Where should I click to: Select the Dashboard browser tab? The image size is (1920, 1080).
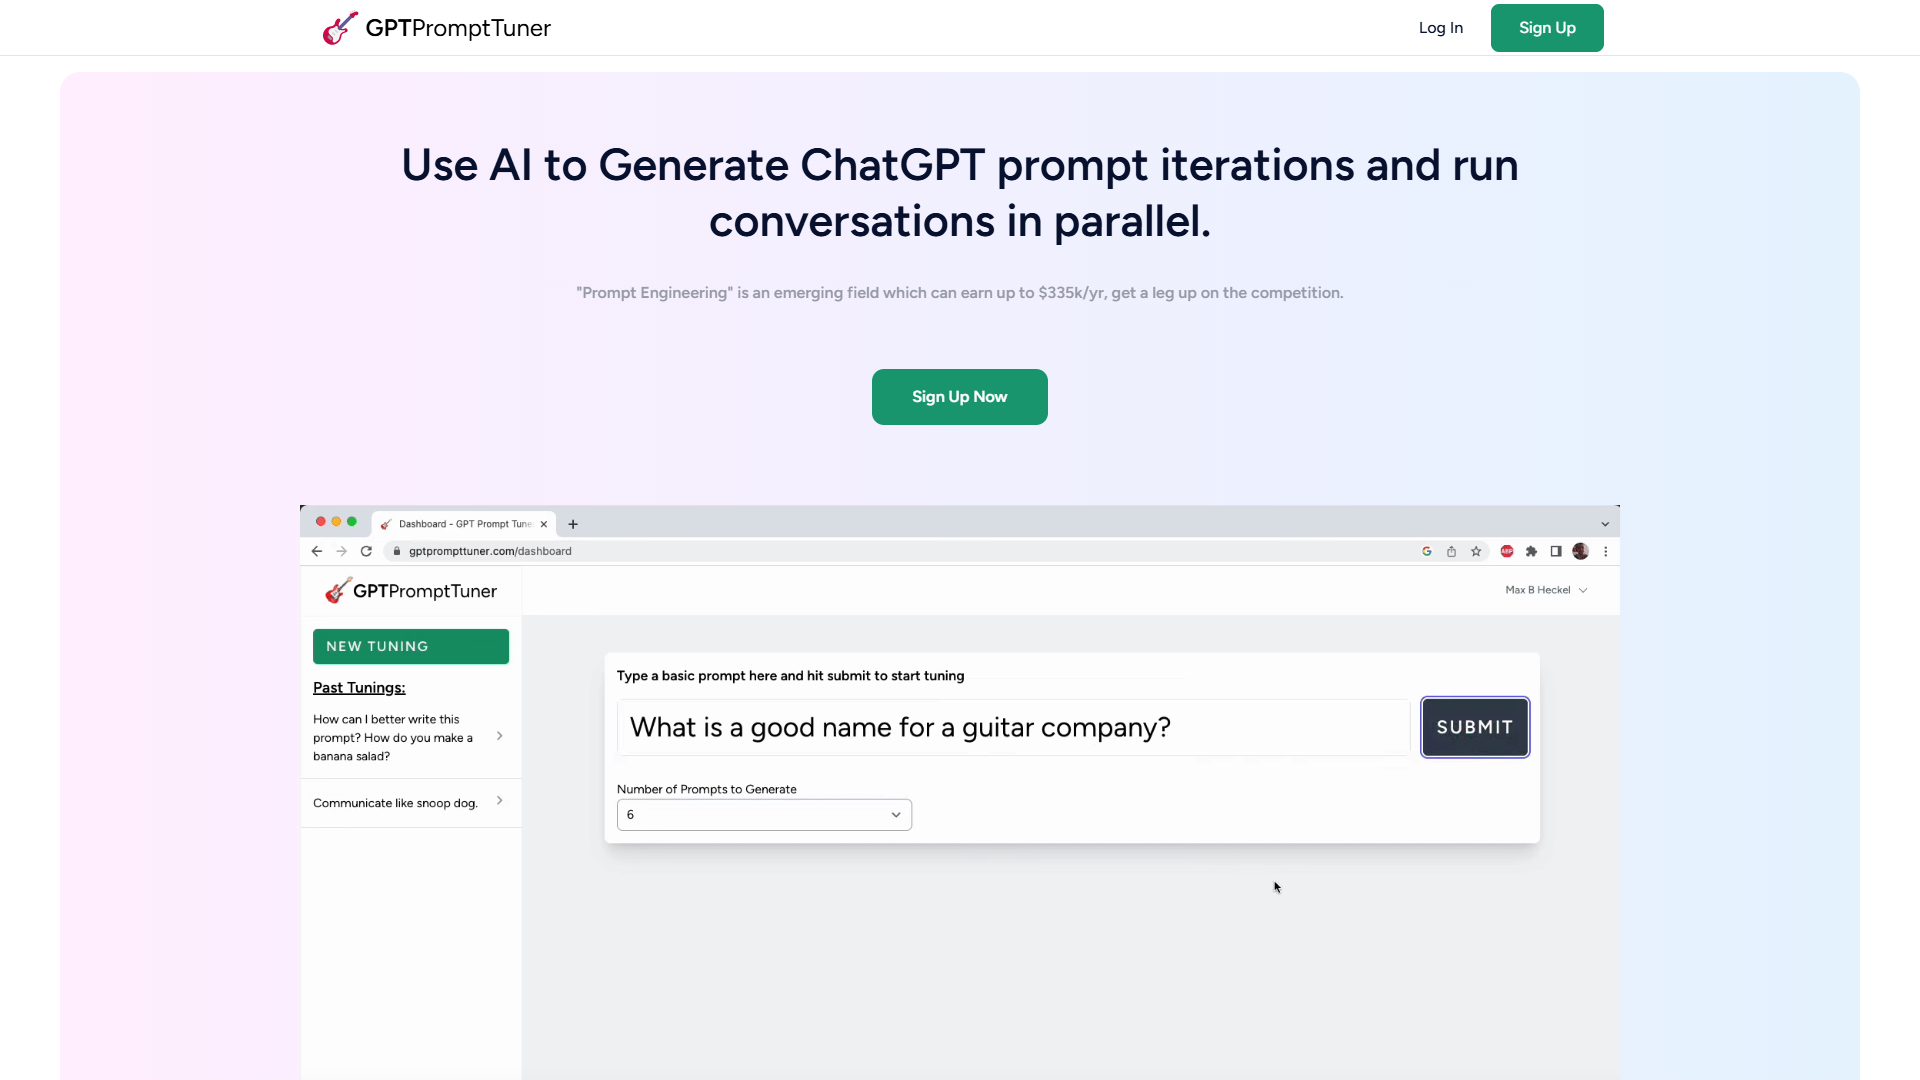tap(462, 523)
